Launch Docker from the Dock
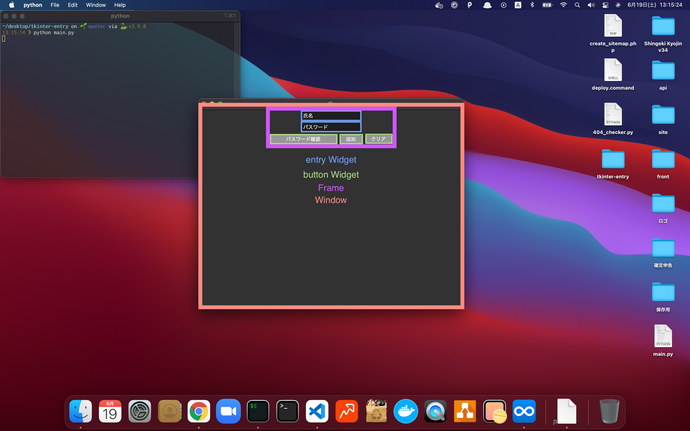 (406, 411)
